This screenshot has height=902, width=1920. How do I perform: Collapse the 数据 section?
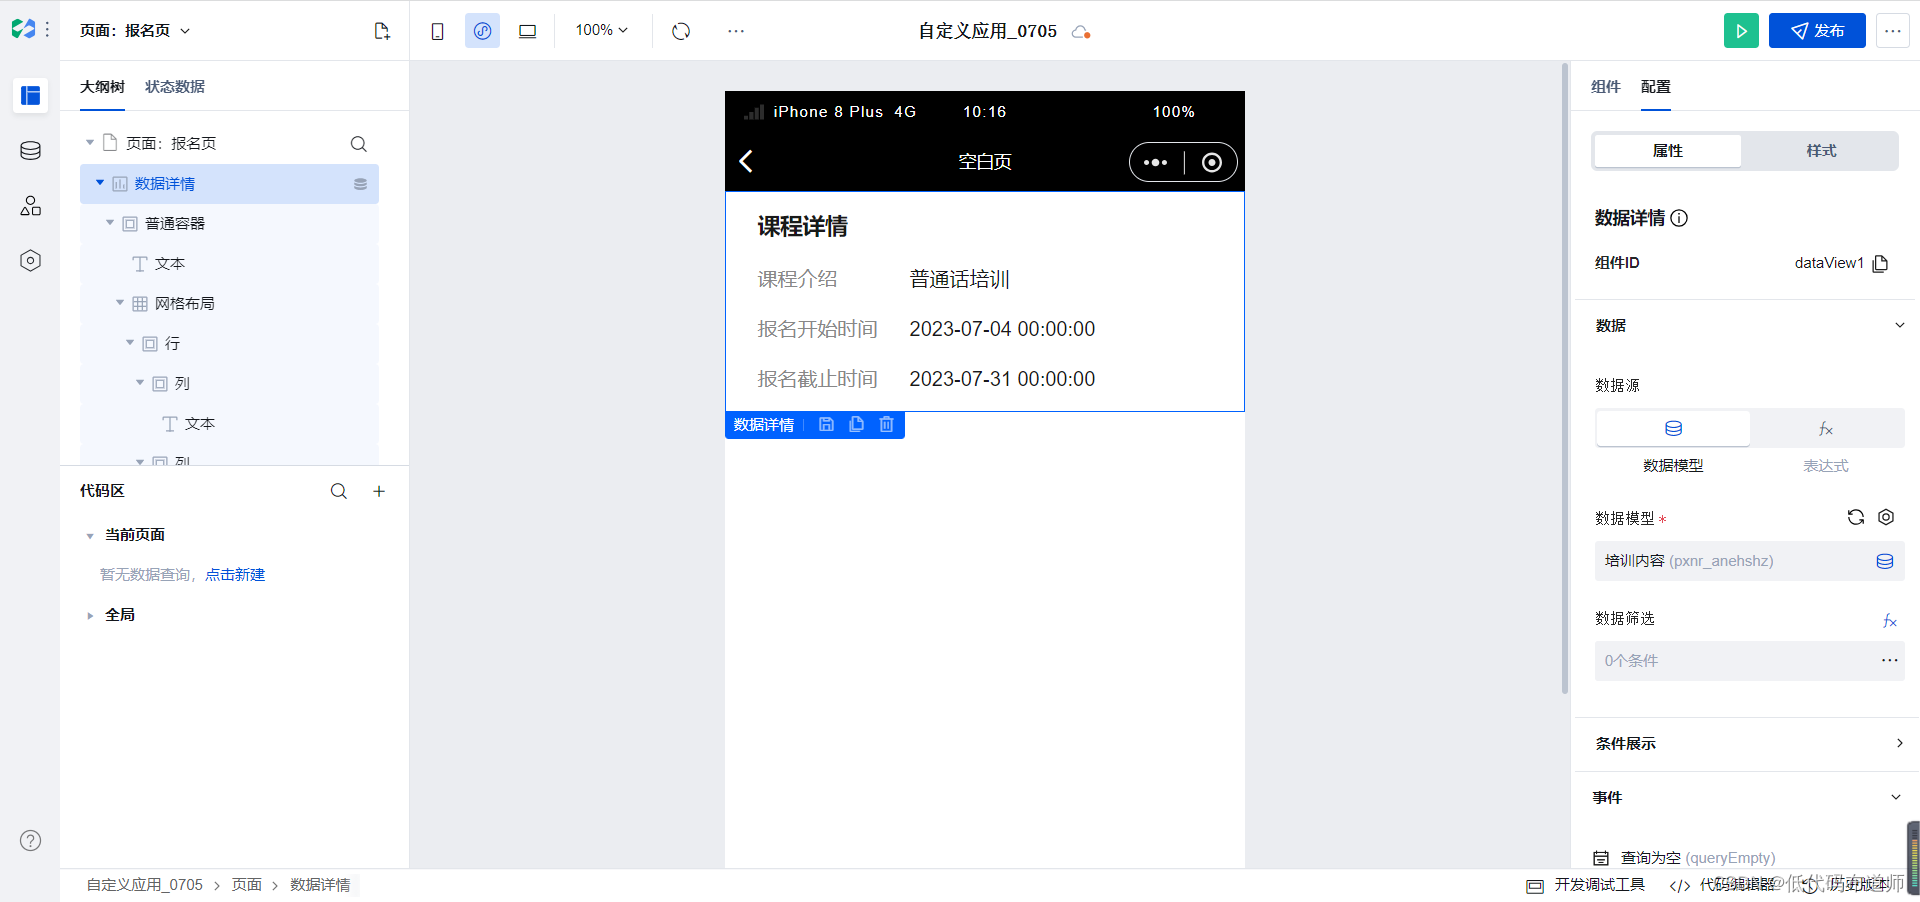[1899, 325]
